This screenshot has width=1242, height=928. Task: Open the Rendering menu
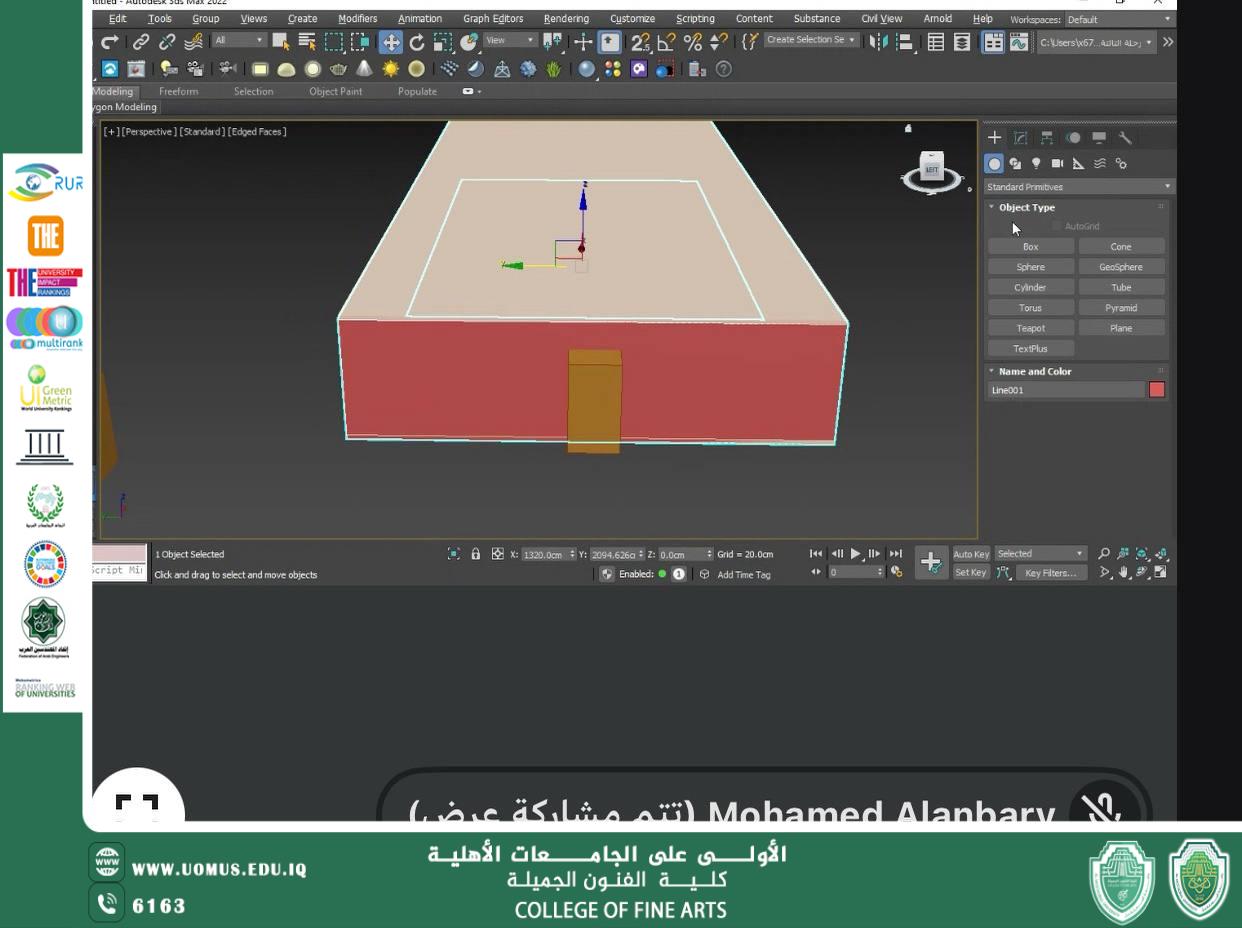coord(566,18)
